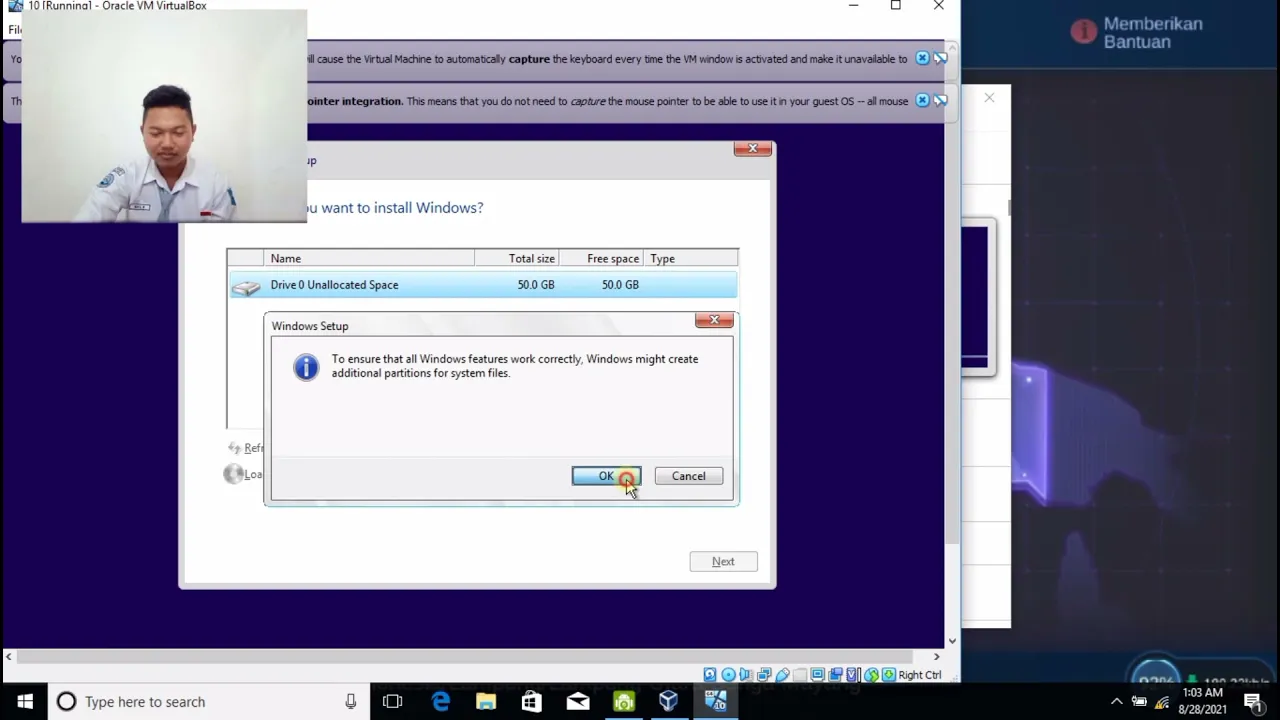
Task: Click the horizontal scrollbar right arrow
Action: pyautogui.click(x=936, y=657)
